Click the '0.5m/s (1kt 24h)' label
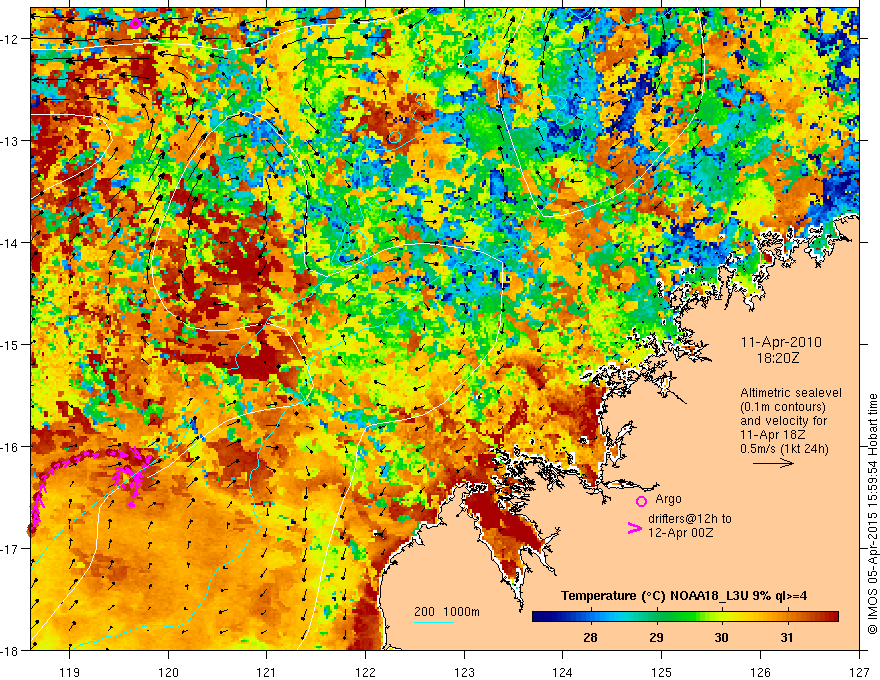The image size is (880, 680). click(784, 448)
